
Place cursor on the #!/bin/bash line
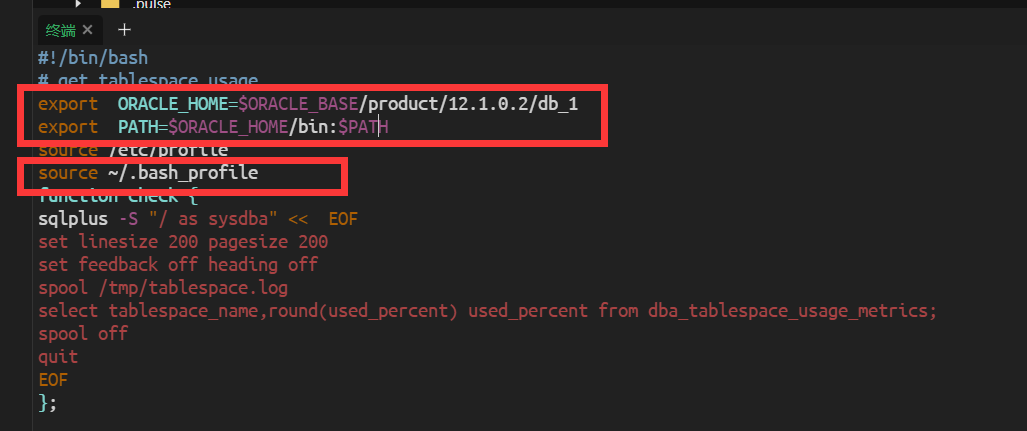[x=93, y=58]
